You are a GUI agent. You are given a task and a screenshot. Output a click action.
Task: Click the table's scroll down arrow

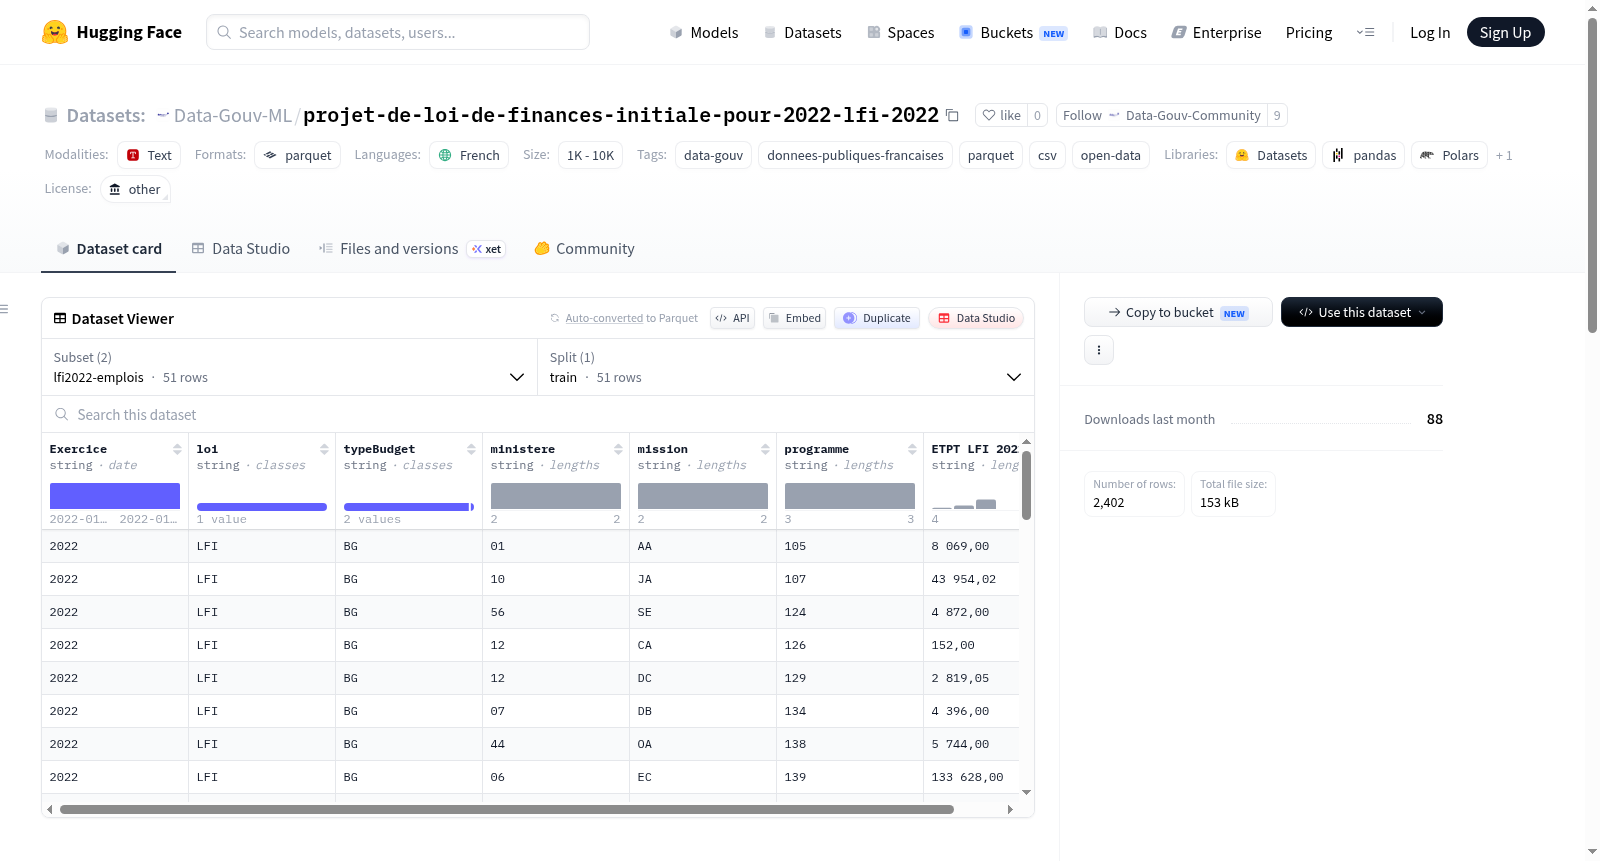[x=1026, y=792]
